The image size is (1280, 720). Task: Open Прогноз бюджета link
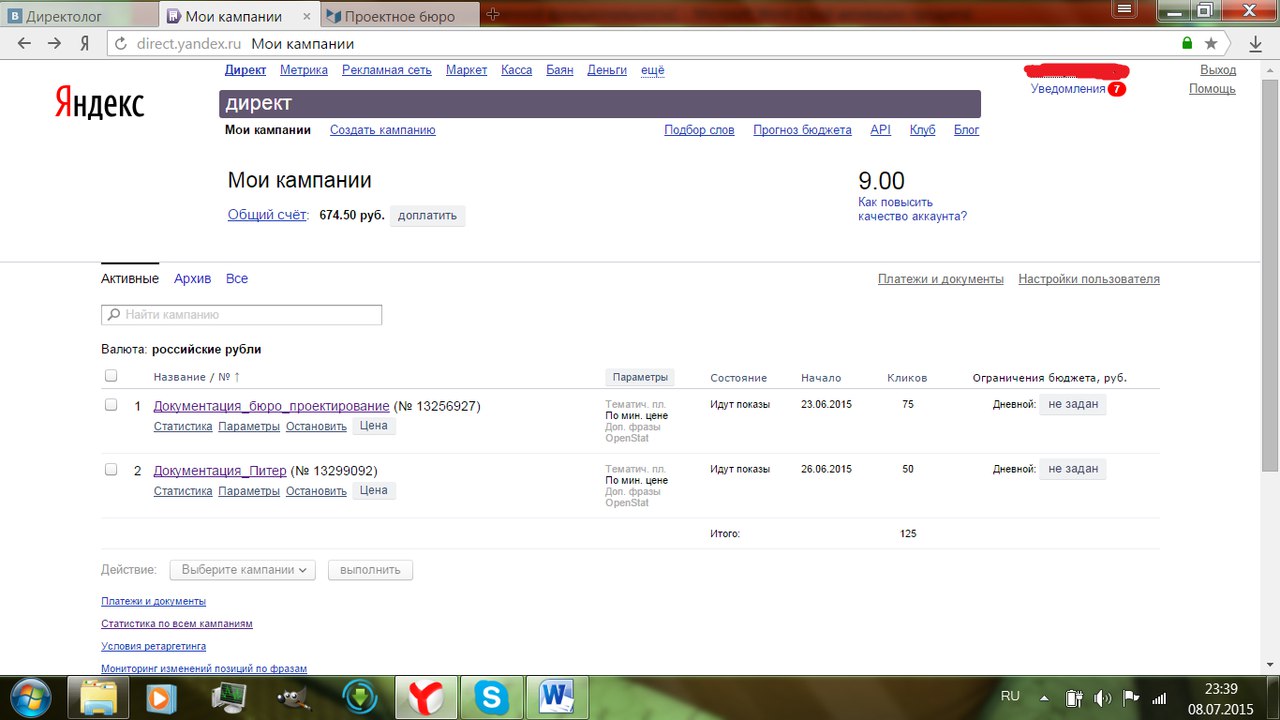pyautogui.click(x=802, y=130)
